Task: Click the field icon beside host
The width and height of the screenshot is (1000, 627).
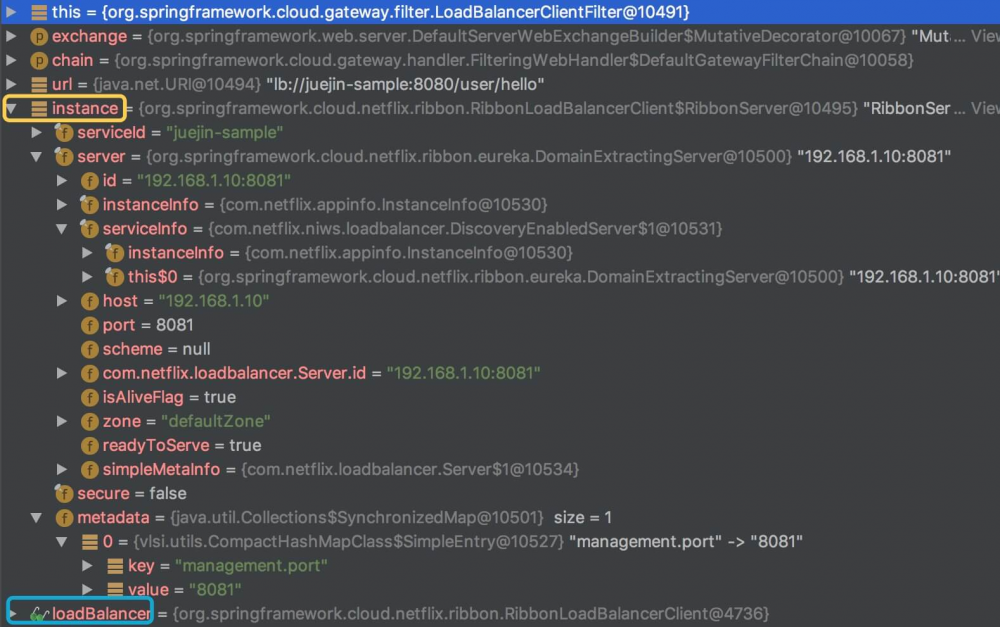Action: [89, 301]
